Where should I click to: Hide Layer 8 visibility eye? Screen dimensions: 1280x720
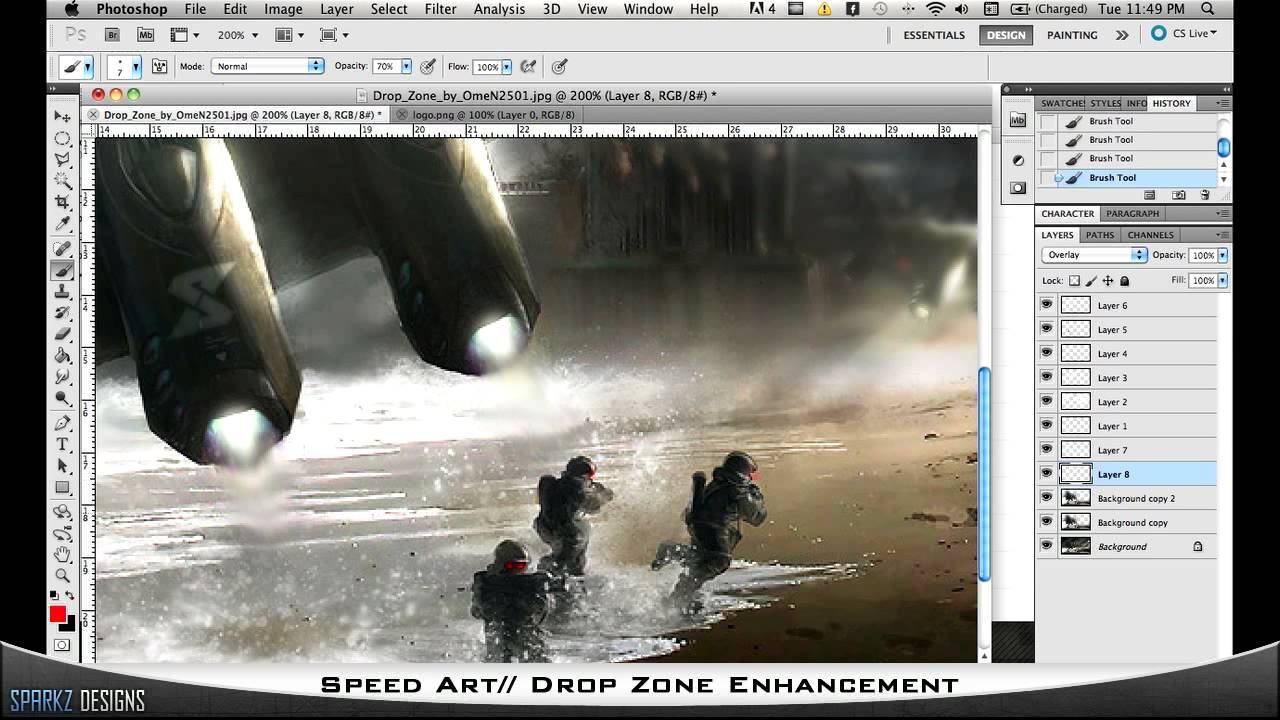point(1047,474)
